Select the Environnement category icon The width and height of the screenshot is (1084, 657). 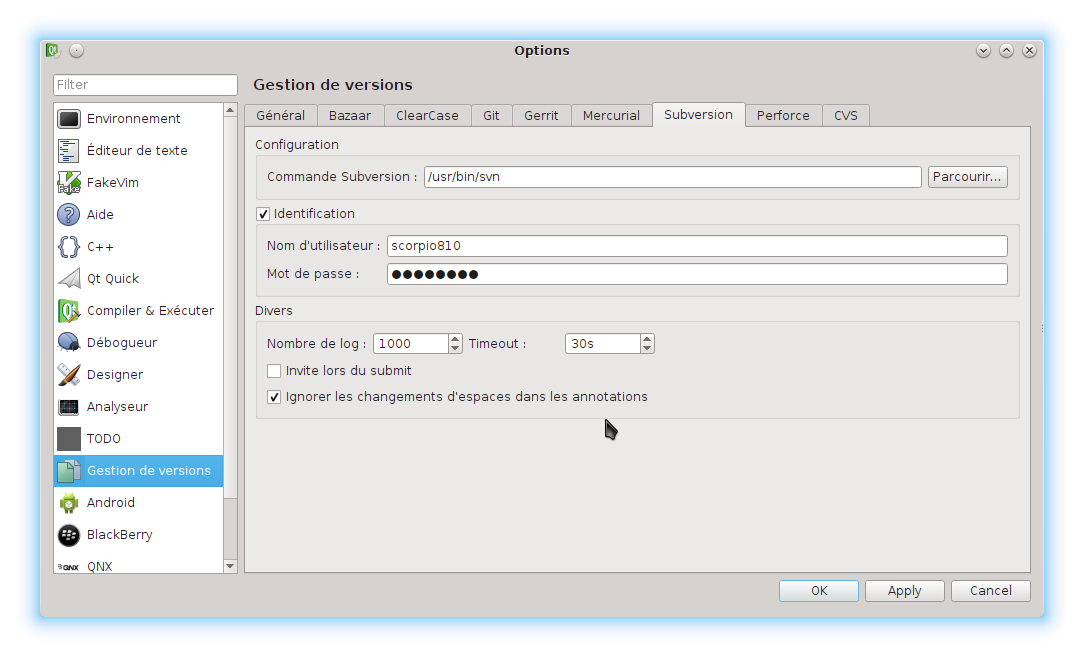pos(68,119)
